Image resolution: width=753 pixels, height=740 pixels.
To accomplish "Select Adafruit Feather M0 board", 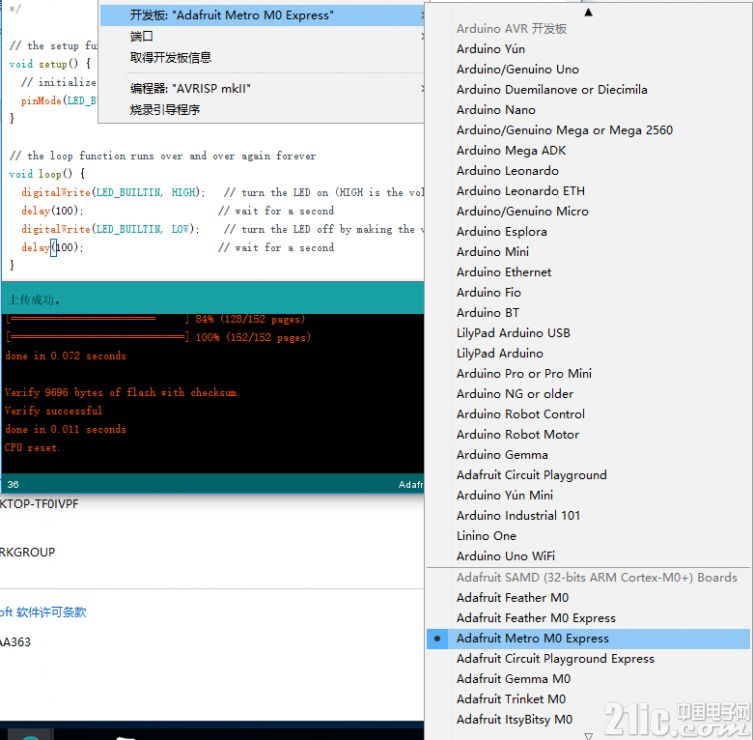I will (x=588, y=597).
